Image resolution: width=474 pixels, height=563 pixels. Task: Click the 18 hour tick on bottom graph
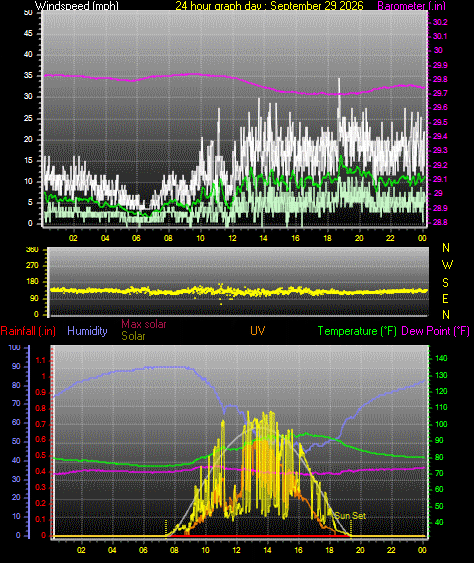329,550
